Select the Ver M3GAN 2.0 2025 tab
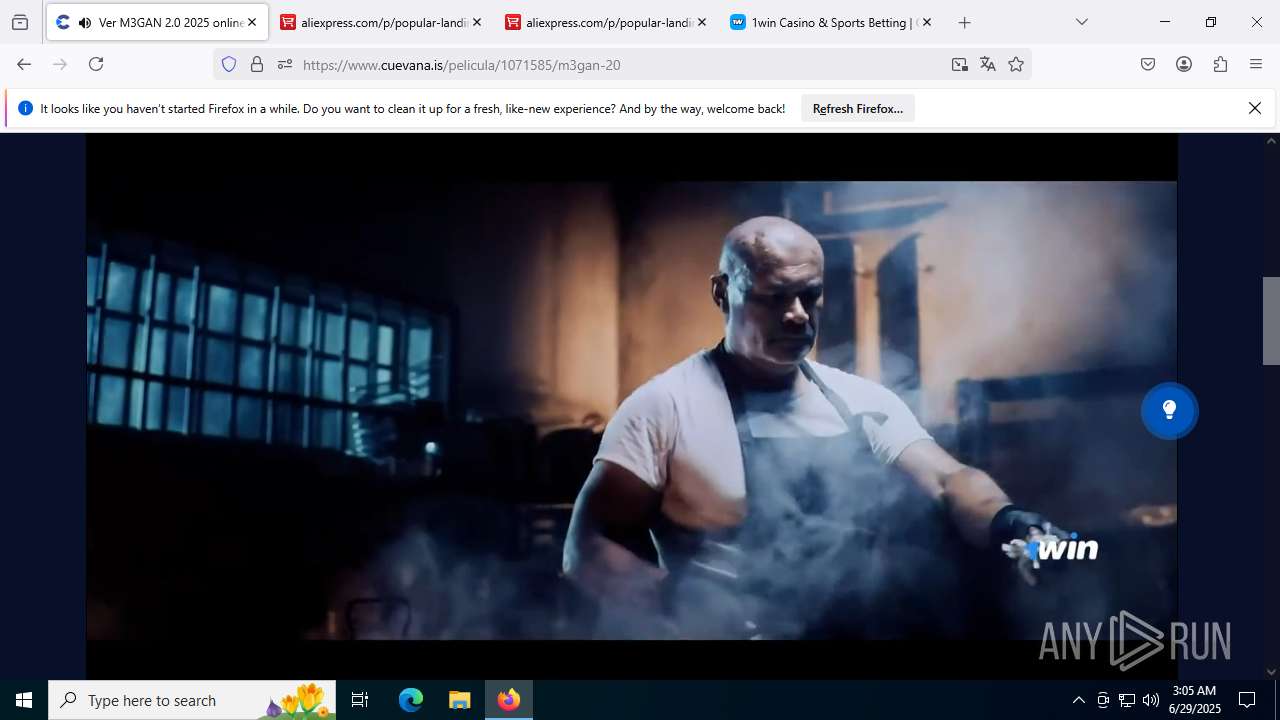This screenshot has width=1280, height=720. point(157,22)
